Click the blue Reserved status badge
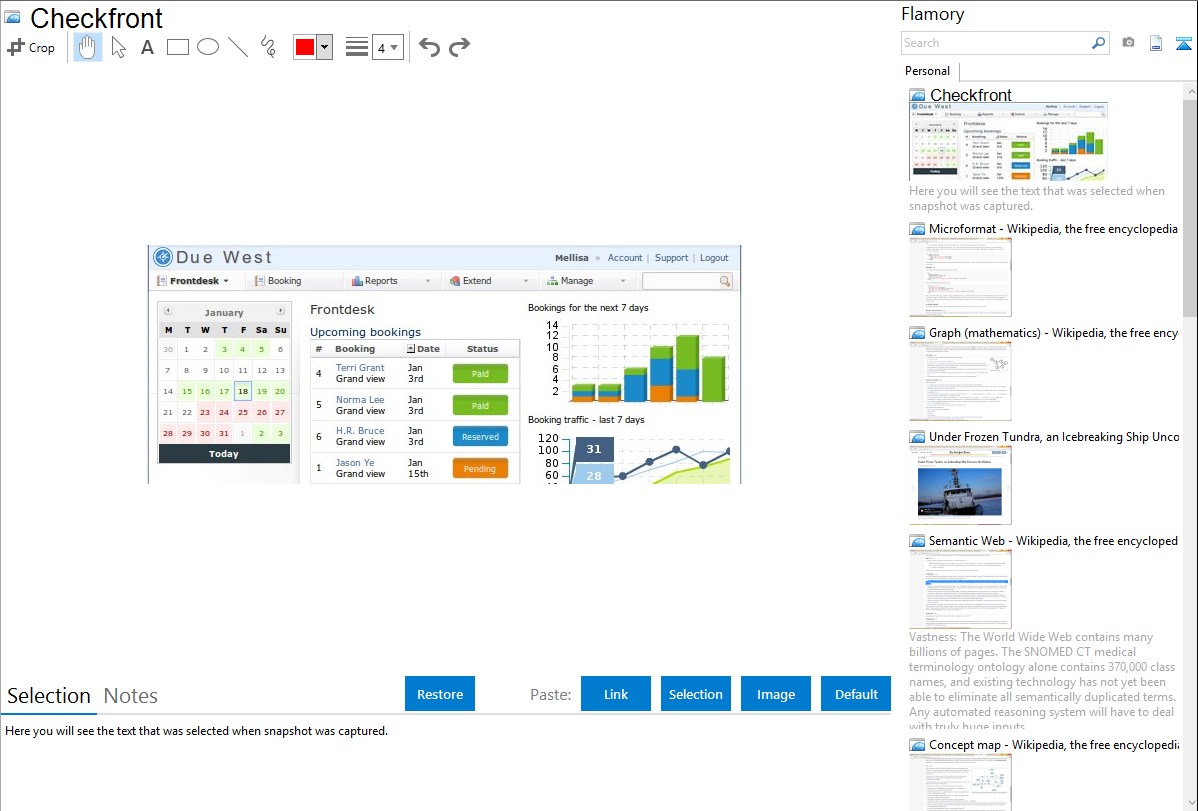The width and height of the screenshot is (1198, 811). pyautogui.click(x=481, y=436)
